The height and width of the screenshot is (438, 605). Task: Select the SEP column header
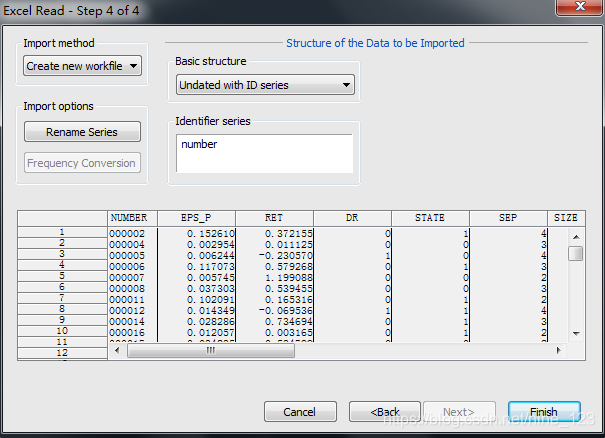coord(508,218)
